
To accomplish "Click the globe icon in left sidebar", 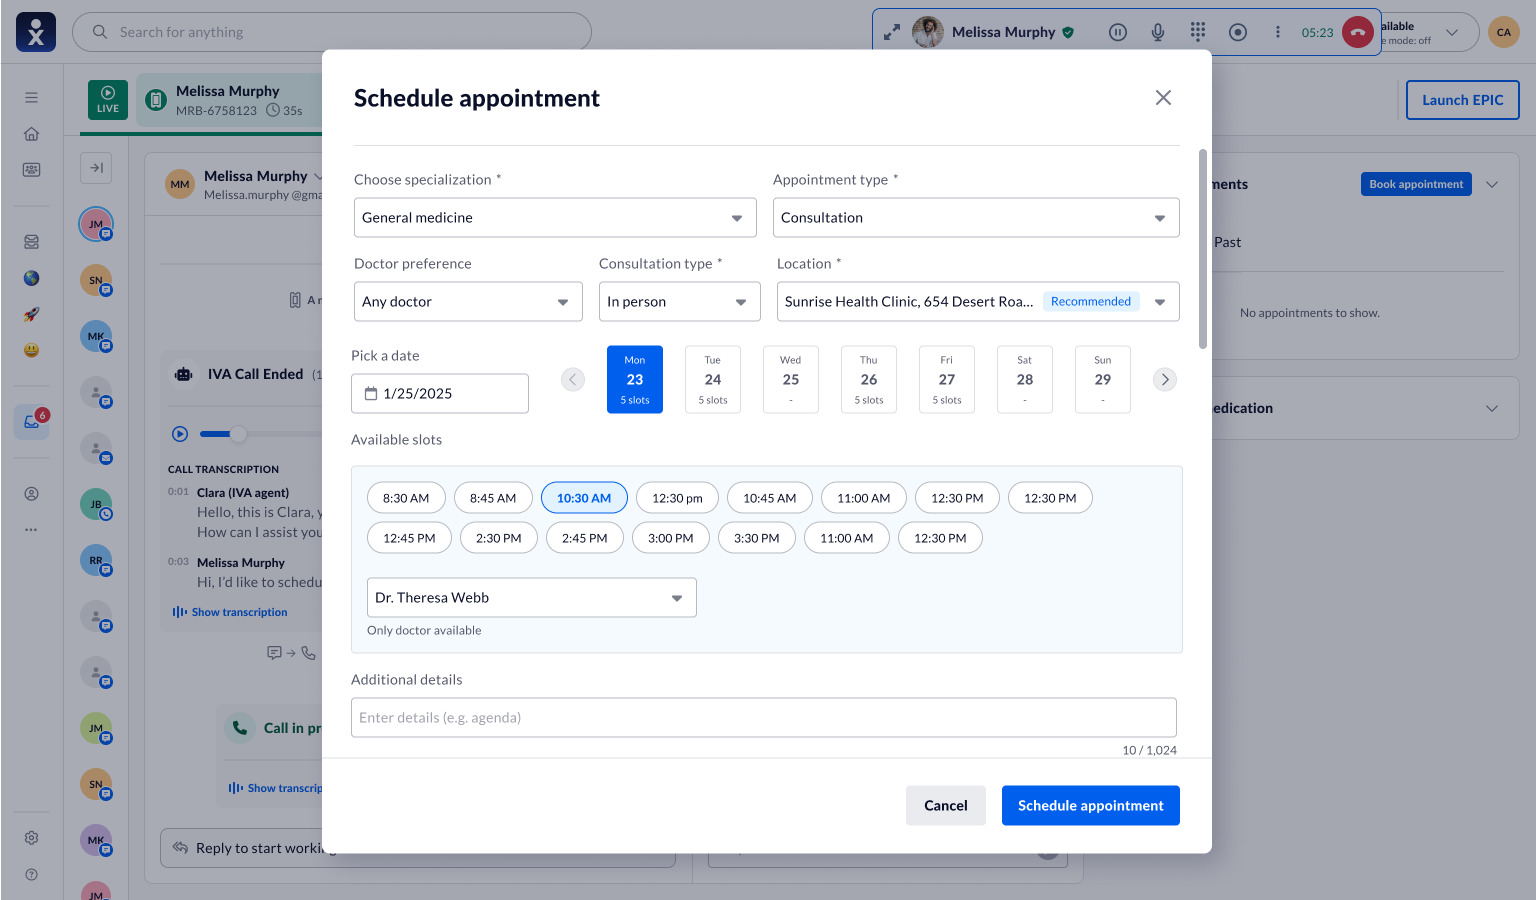I will (x=31, y=278).
